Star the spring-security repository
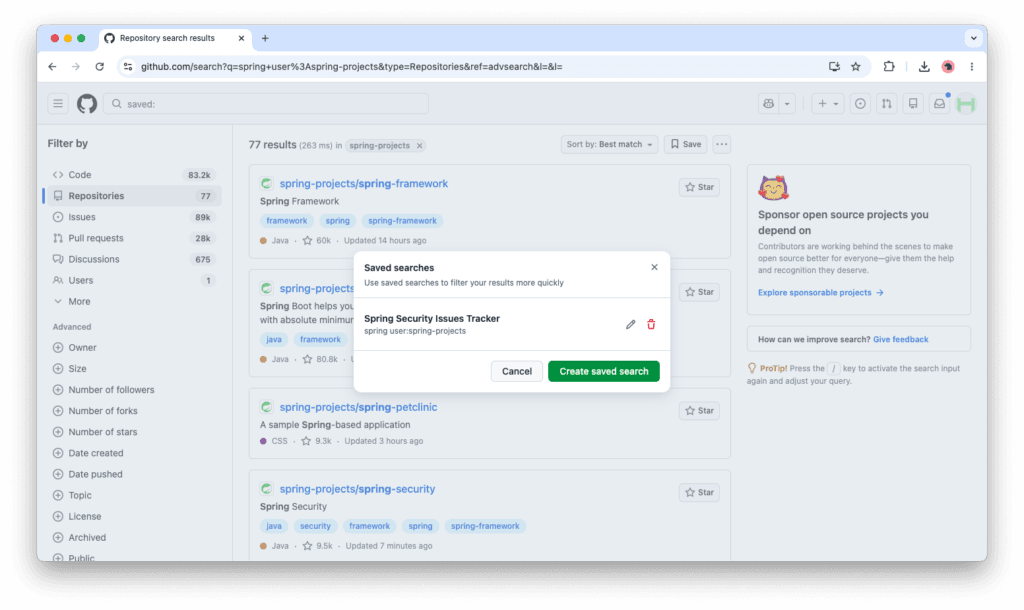This screenshot has height=610, width=1024. click(699, 492)
